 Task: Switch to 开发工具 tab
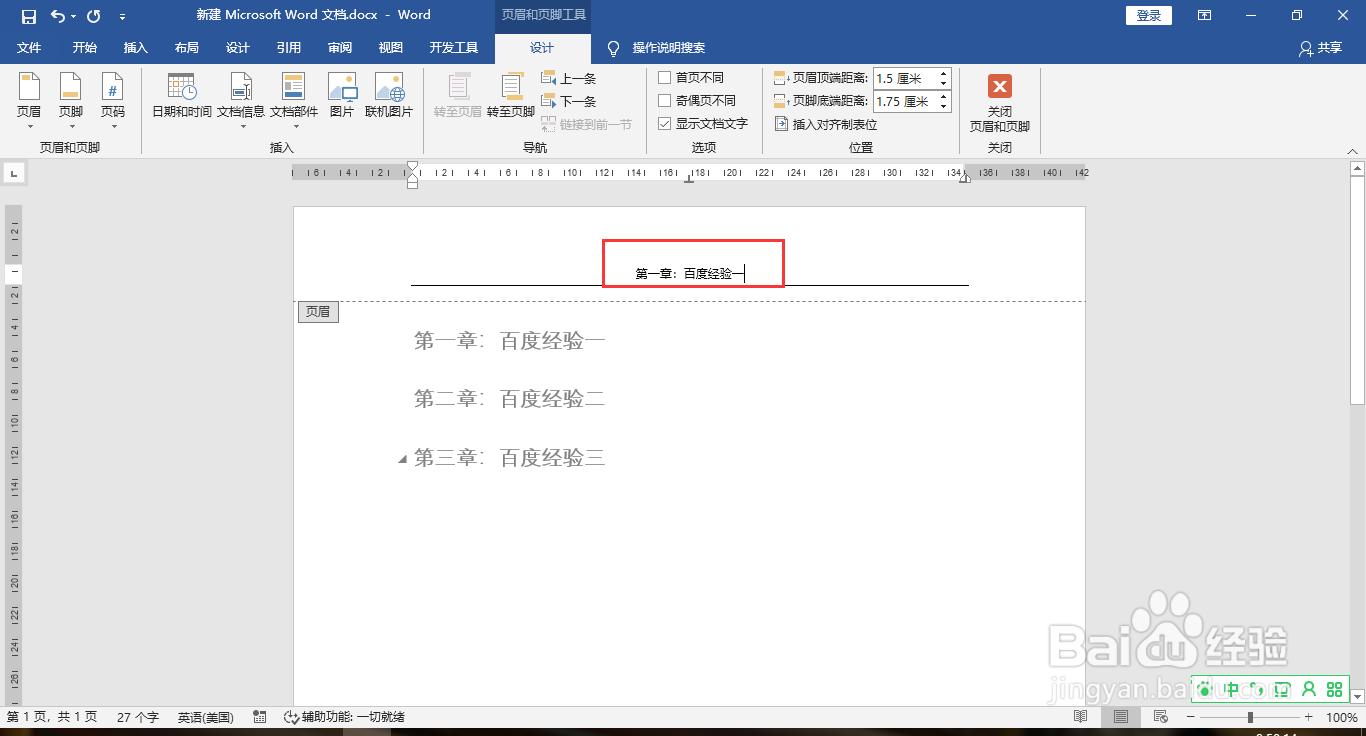454,48
